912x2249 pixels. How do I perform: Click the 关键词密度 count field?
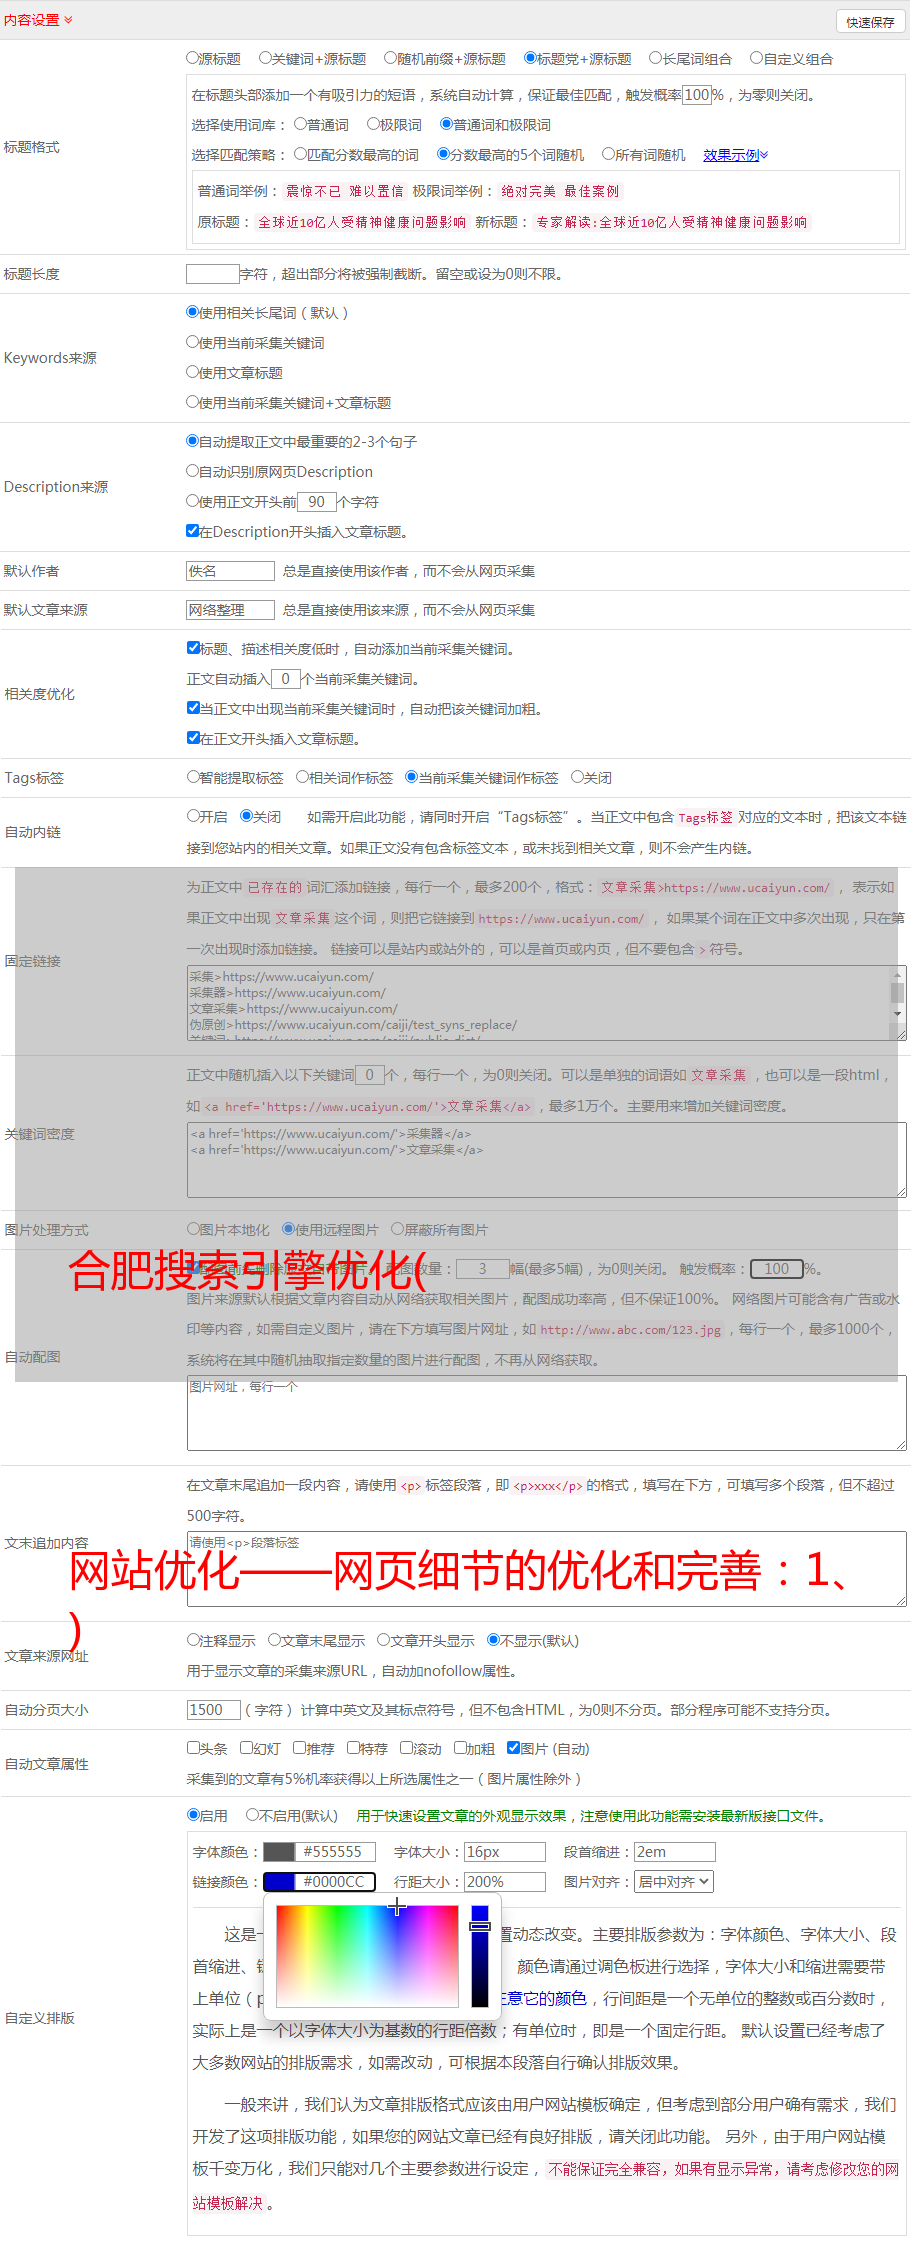(x=370, y=1075)
